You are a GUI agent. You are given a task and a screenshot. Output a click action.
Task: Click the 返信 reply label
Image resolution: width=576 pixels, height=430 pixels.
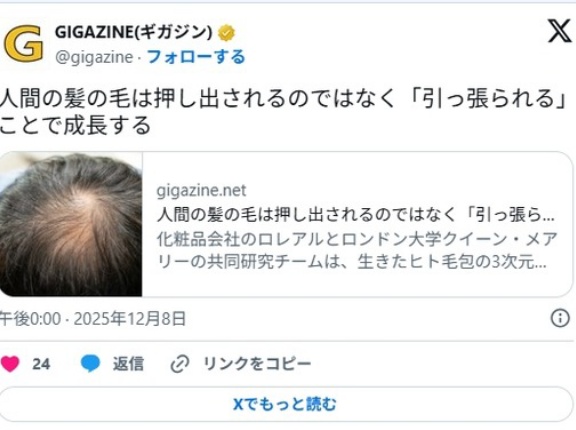click(x=128, y=364)
